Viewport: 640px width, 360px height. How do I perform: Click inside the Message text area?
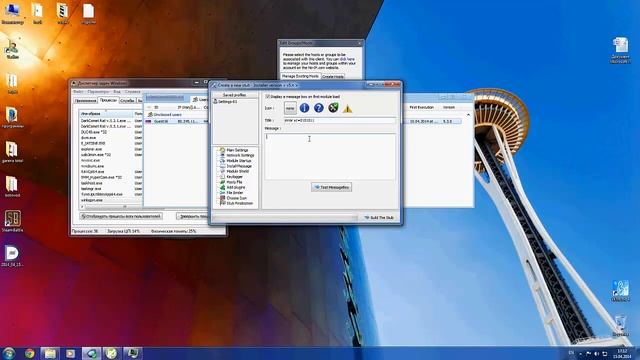(x=330, y=156)
